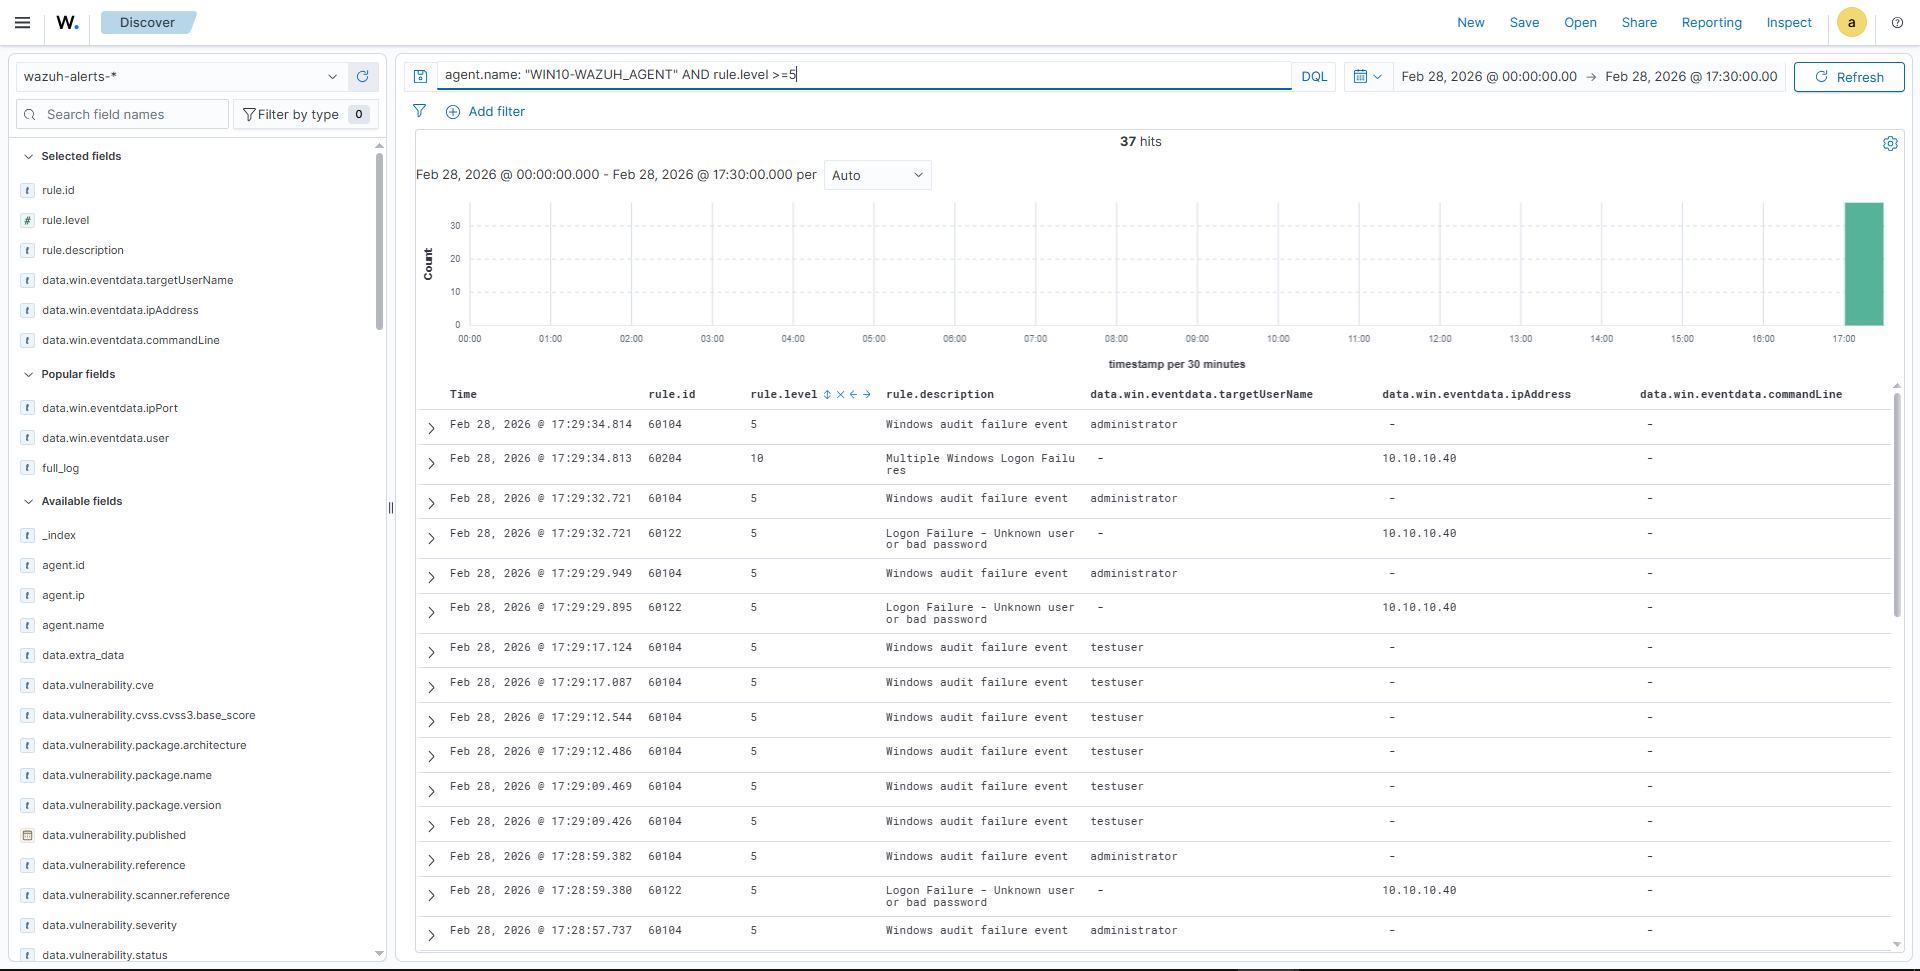Collapse the Available fields section
The width and height of the screenshot is (1920, 971).
pos(29,501)
